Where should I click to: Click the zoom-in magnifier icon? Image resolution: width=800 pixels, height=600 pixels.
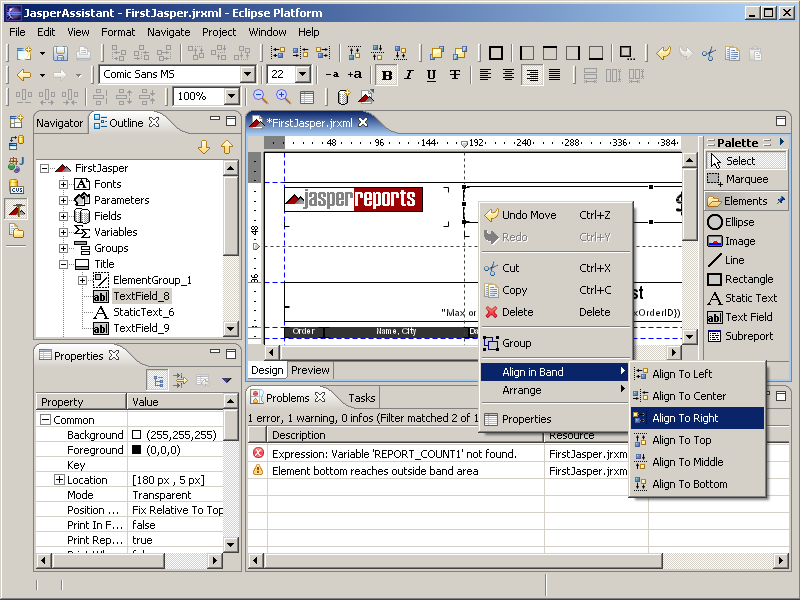(282, 97)
